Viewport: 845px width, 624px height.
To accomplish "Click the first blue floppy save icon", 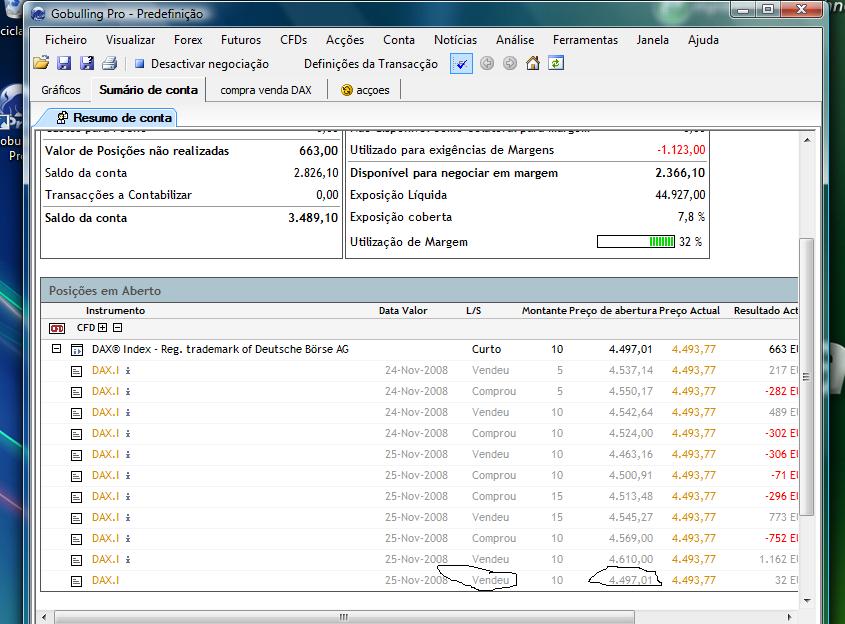I will point(64,63).
